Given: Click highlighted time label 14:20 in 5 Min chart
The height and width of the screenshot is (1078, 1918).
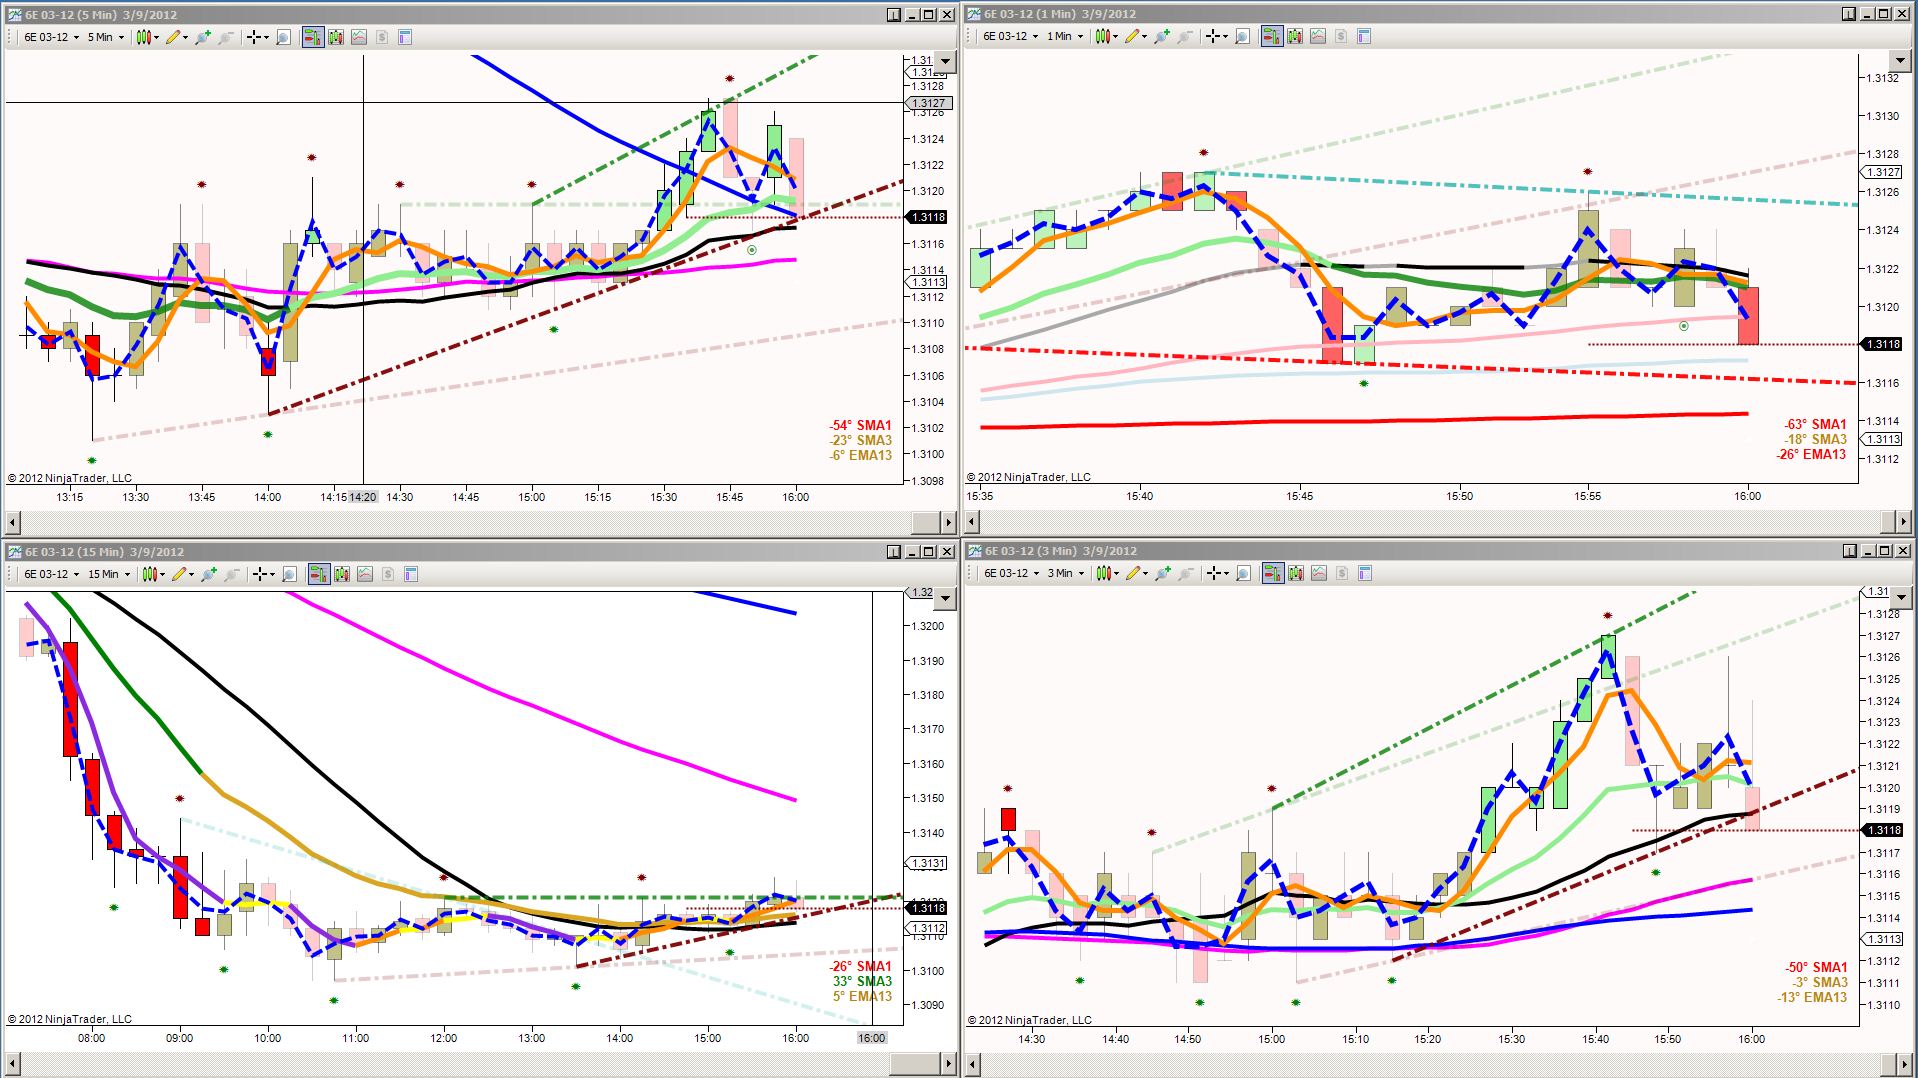Looking at the screenshot, I should (363, 497).
